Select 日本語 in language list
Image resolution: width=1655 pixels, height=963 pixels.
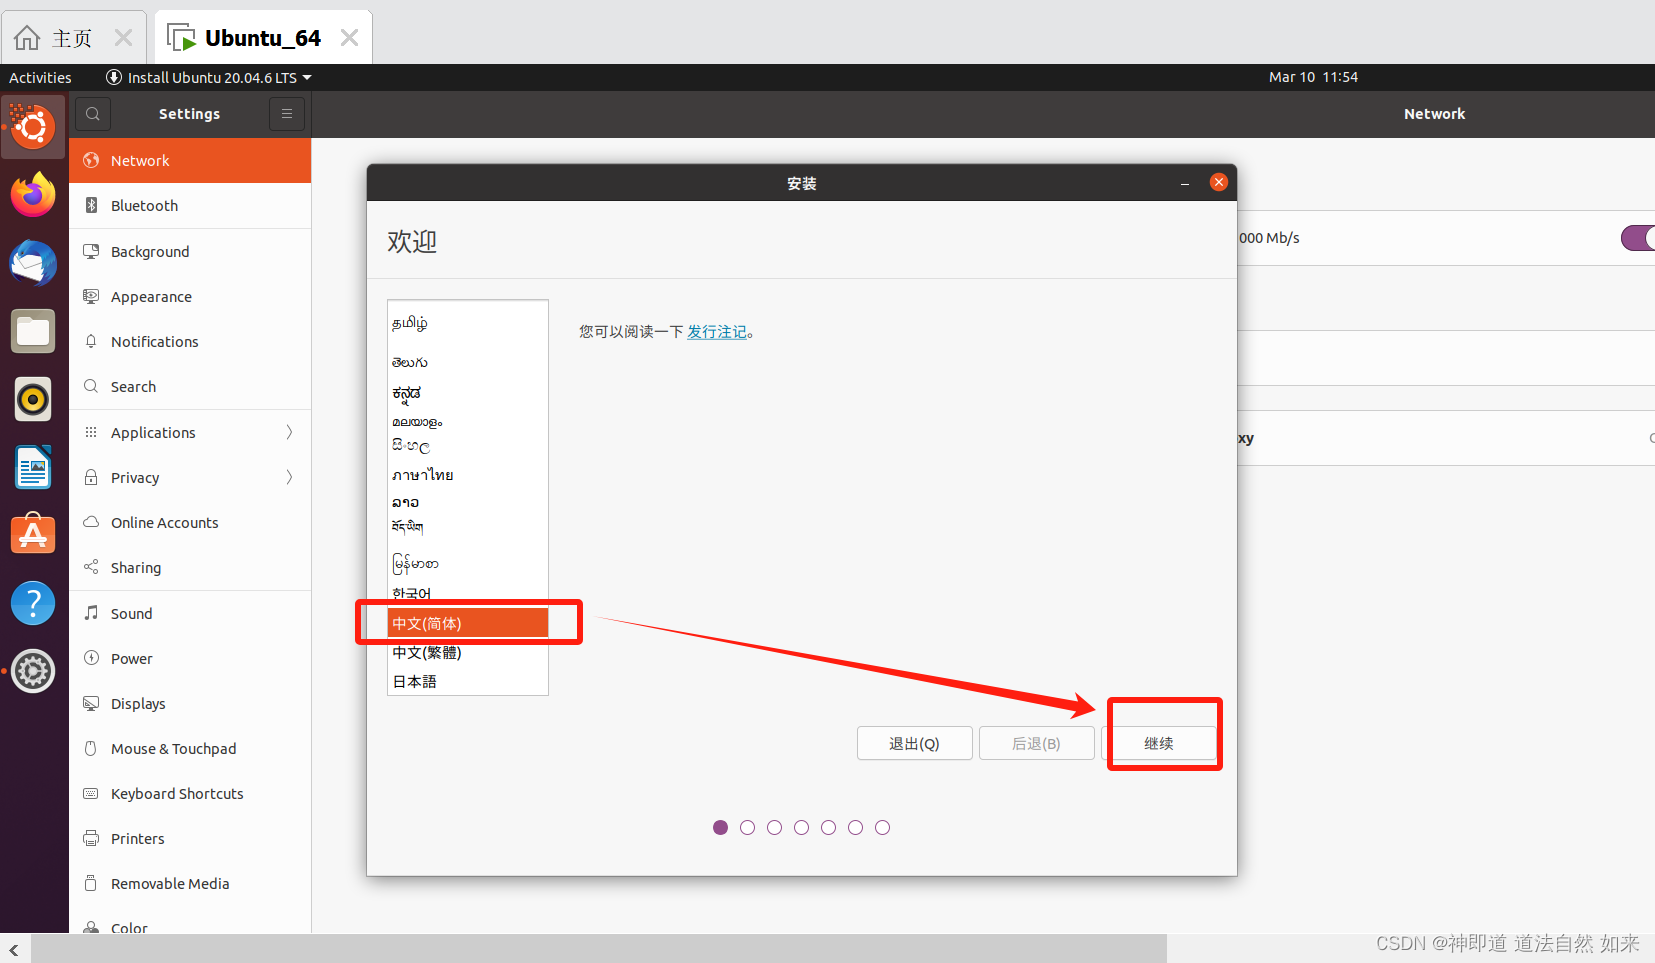tap(468, 681)
